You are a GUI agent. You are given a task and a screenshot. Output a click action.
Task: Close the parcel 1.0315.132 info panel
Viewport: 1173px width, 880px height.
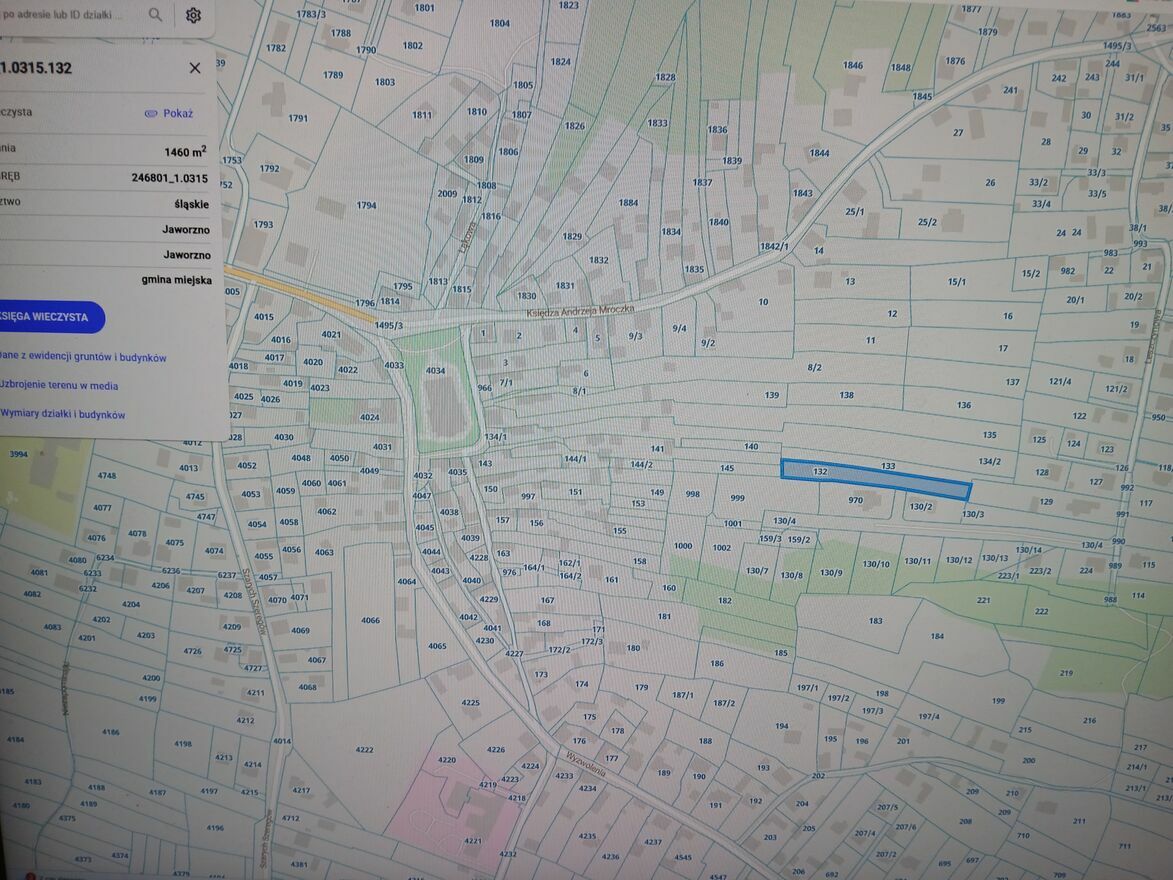195,68
